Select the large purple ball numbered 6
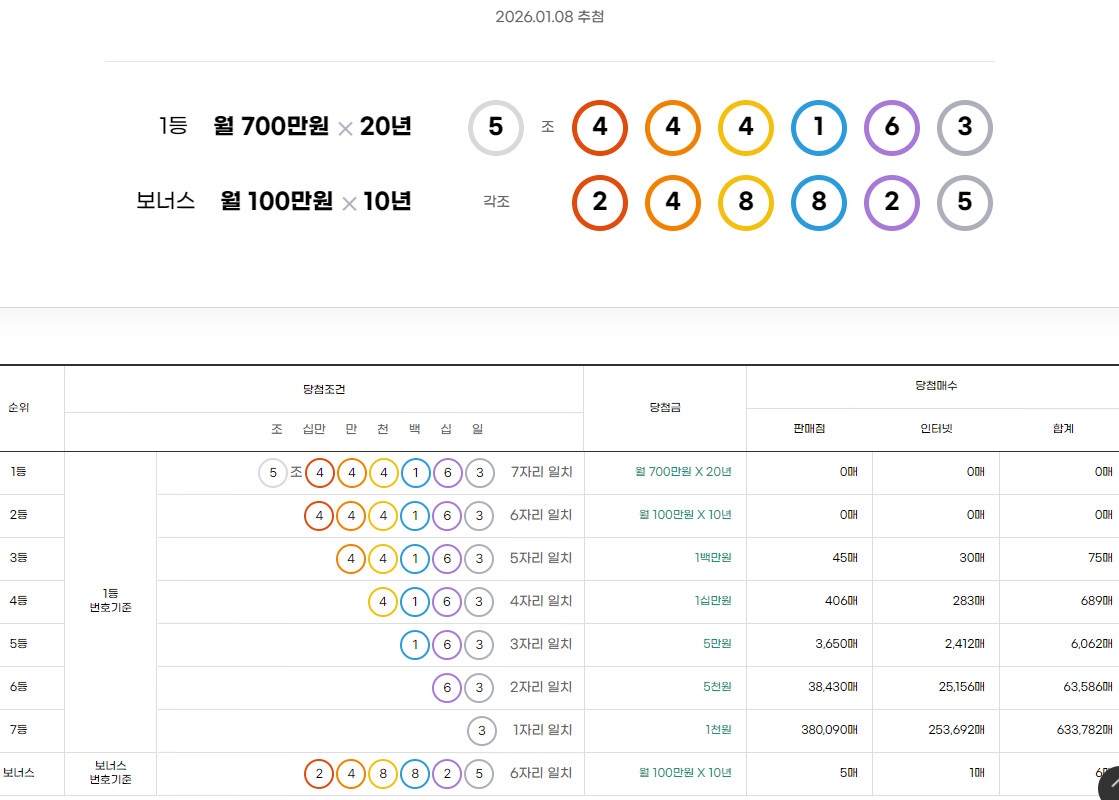The image size is (1119, 800). (x=891, y=128)
